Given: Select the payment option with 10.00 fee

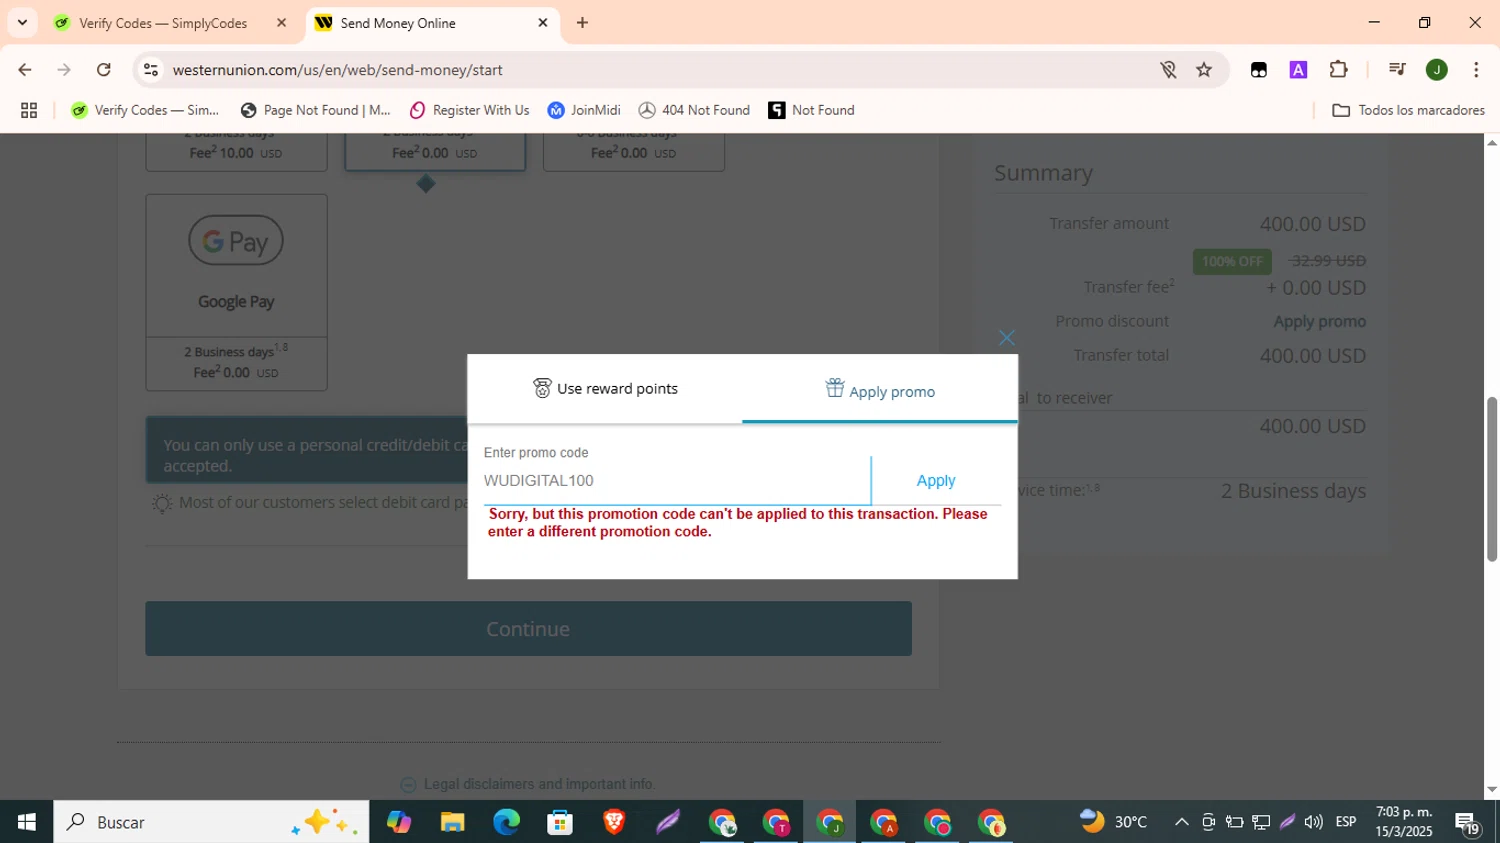Looking at the screenshot, I should 236,152.
